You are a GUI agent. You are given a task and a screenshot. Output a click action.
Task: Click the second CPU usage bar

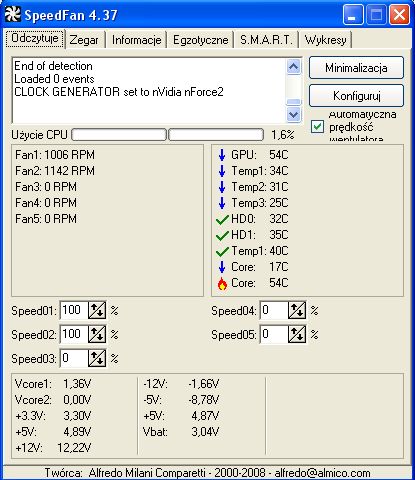pos(216,135)
